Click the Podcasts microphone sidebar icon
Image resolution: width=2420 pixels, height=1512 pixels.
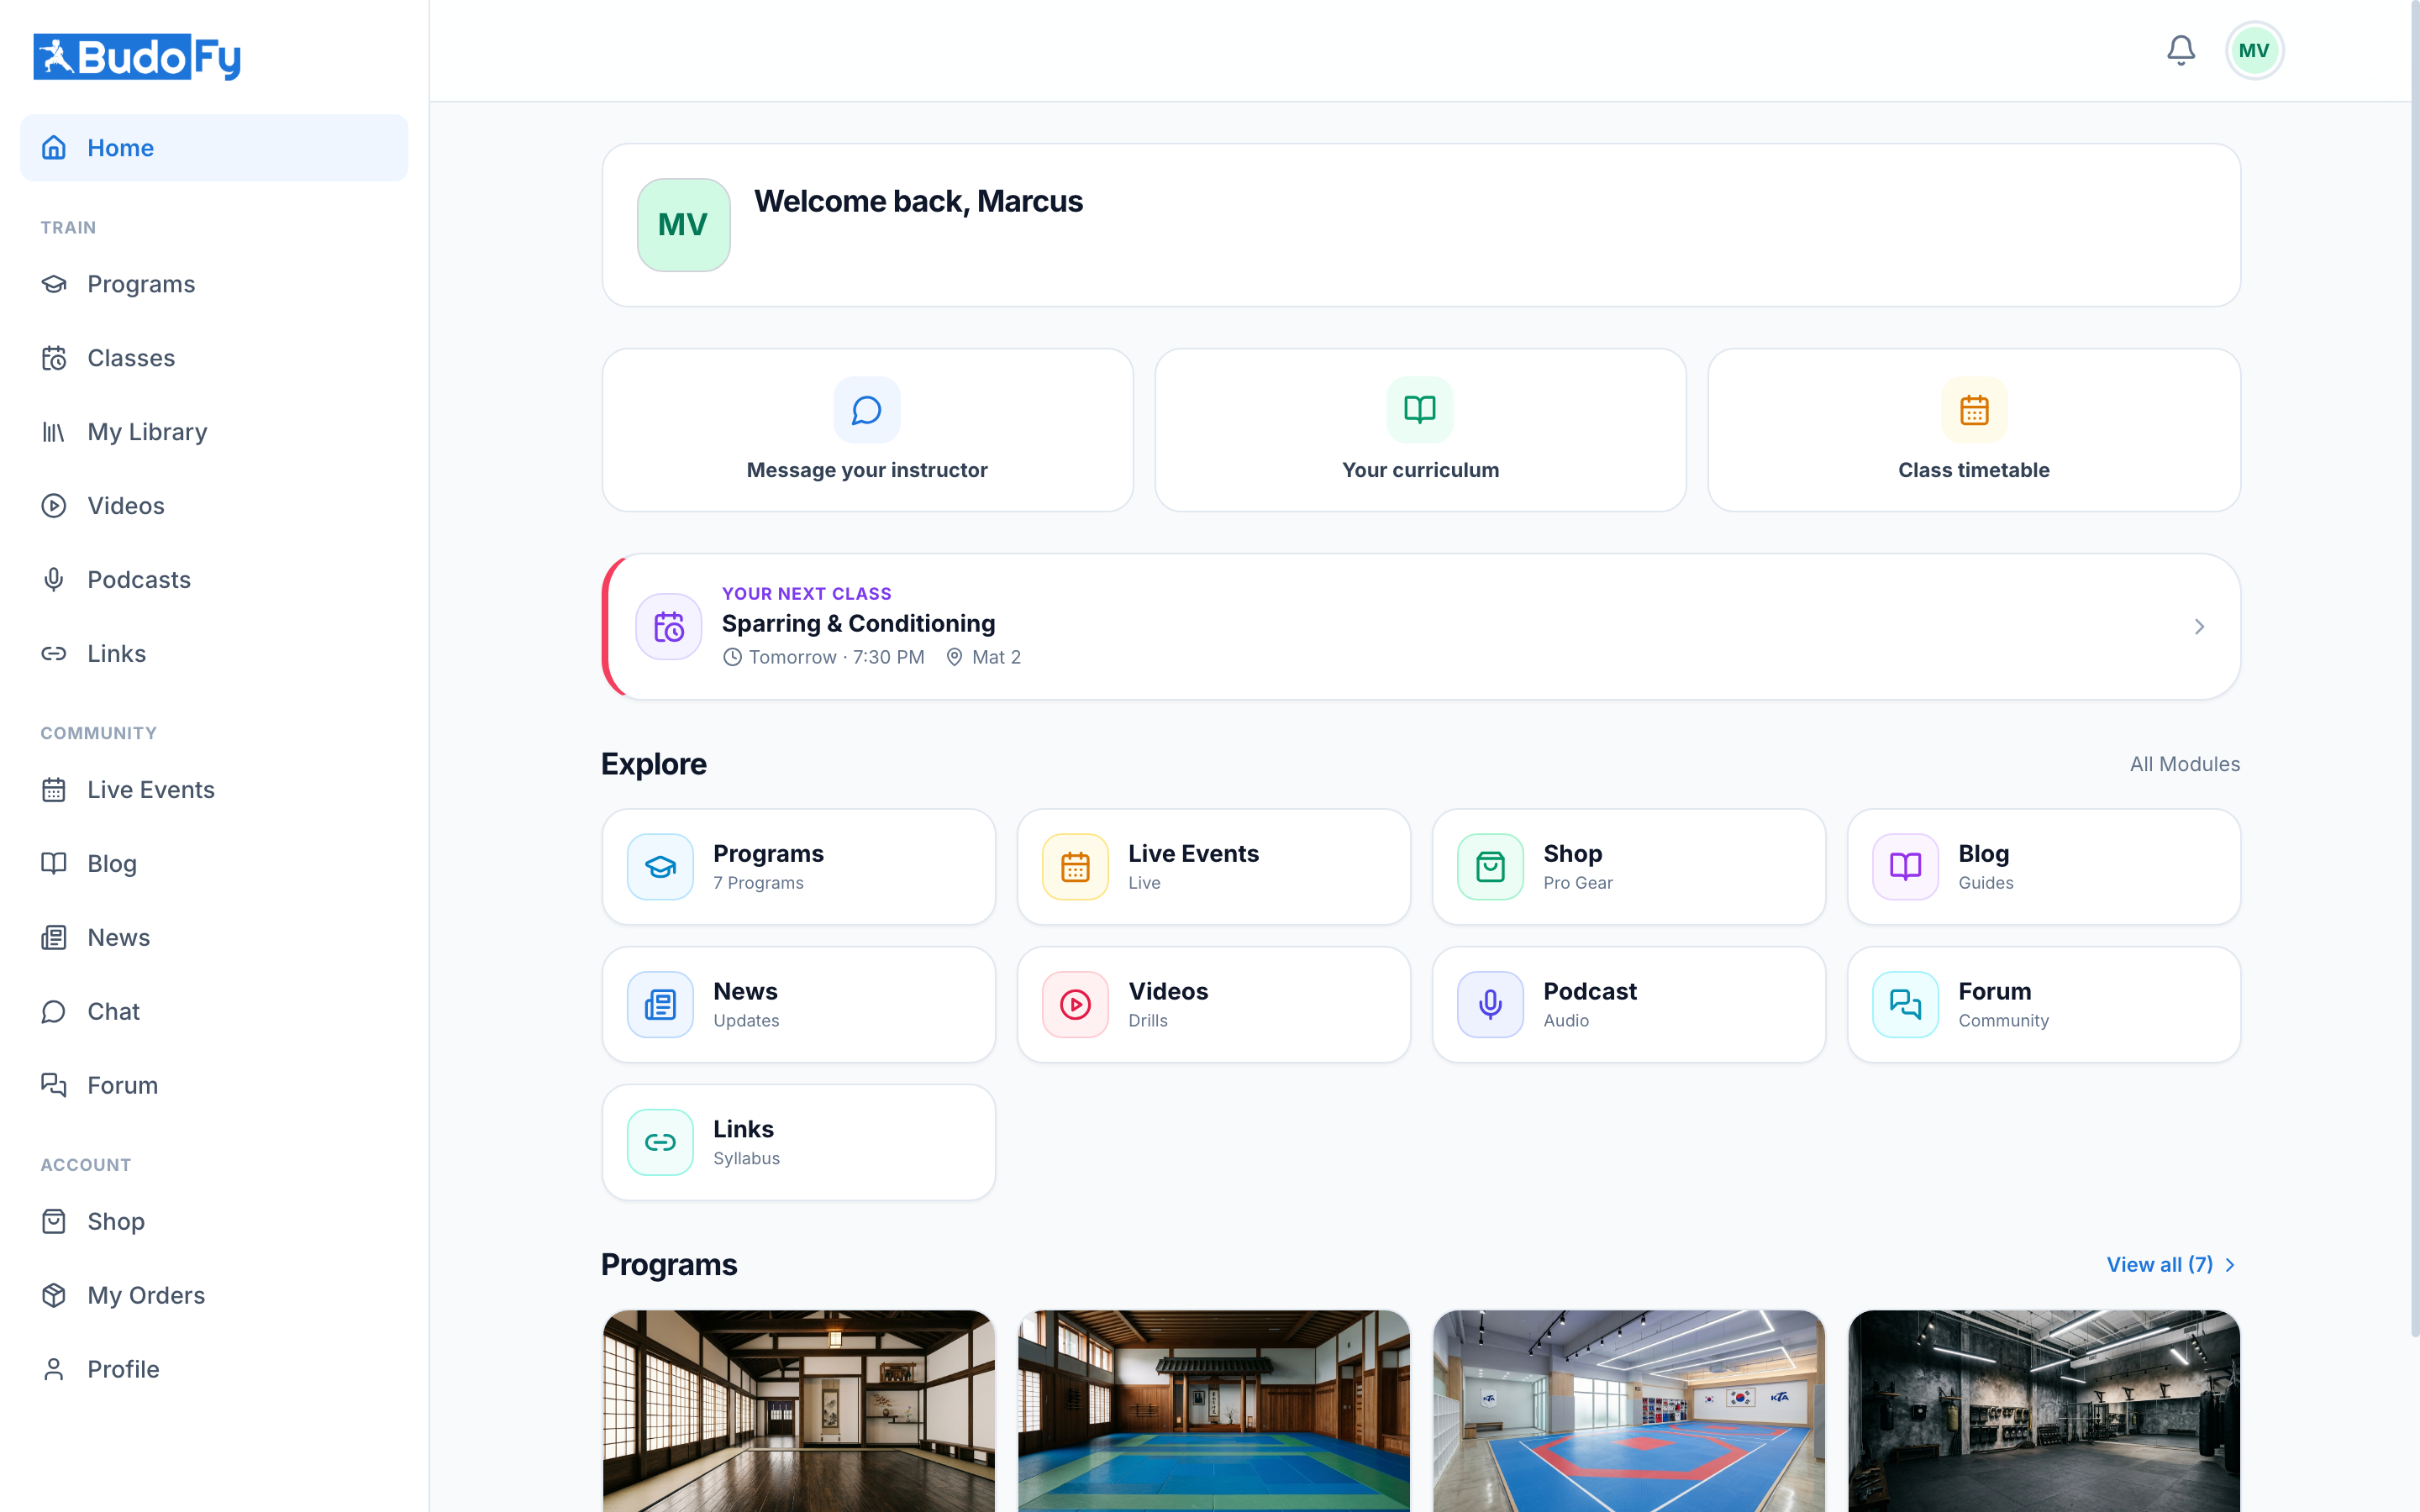click(x=54, y=580)
